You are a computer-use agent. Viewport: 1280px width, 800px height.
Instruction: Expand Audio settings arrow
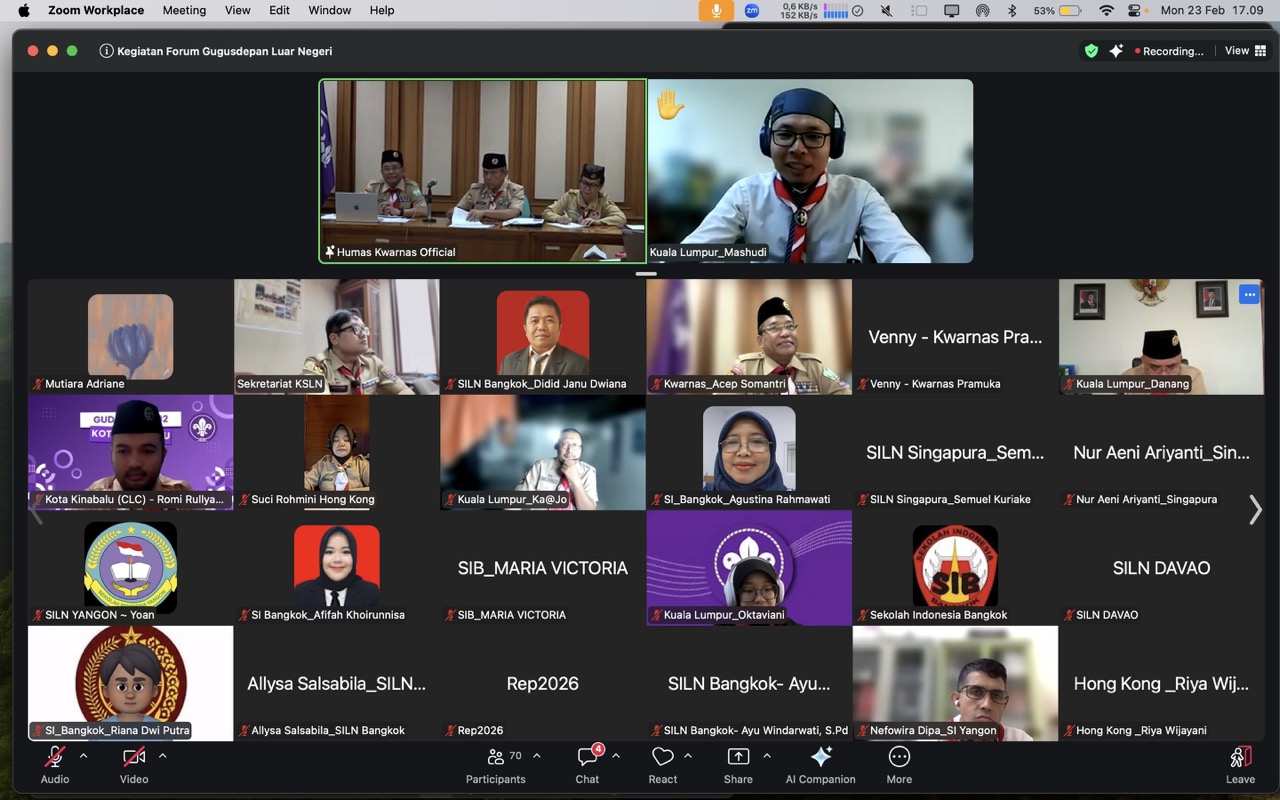83,756
